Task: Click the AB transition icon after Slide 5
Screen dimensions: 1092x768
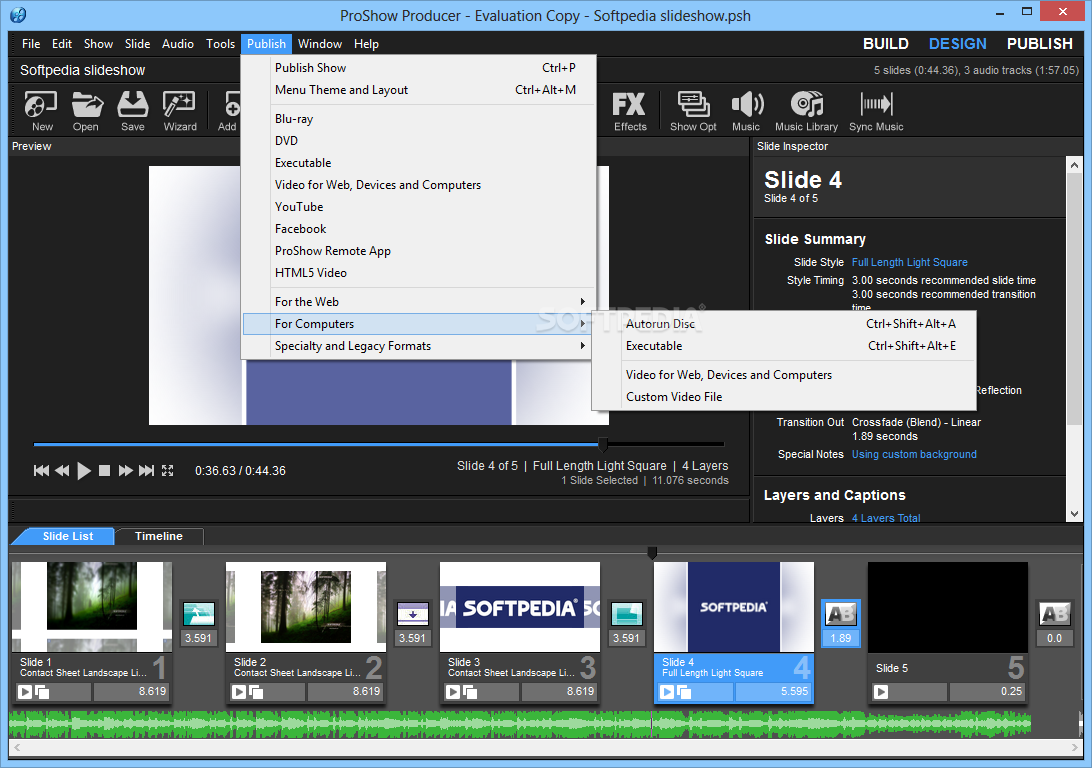Action: click(x=1054, y=614)
